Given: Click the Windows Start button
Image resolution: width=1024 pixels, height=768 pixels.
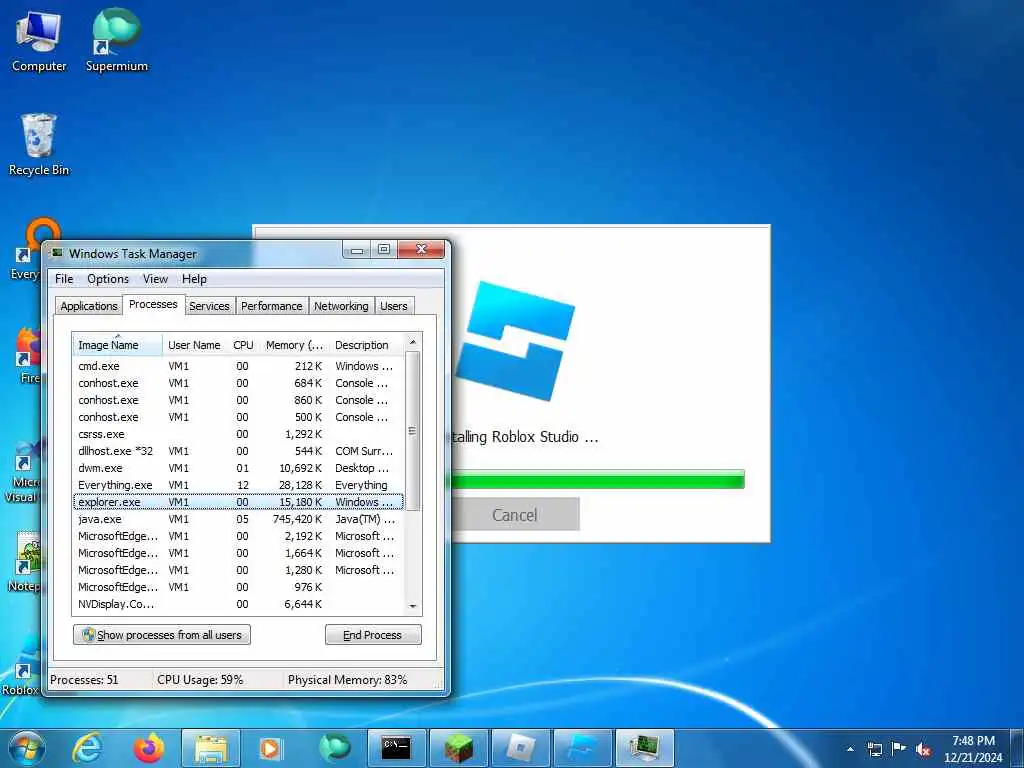Looking at the screenshot, I should tap(27, 748).
